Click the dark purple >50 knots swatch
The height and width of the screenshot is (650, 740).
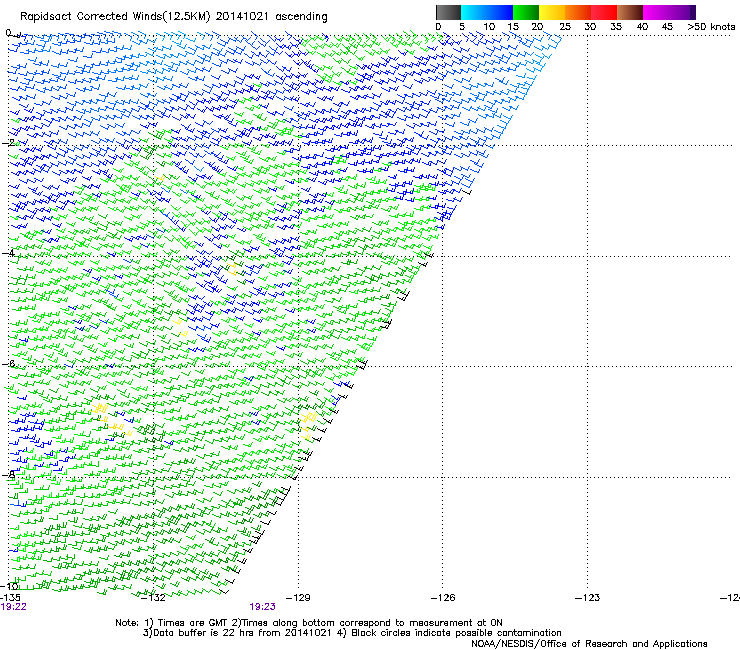pyautogui.click(x=693, y=12)
